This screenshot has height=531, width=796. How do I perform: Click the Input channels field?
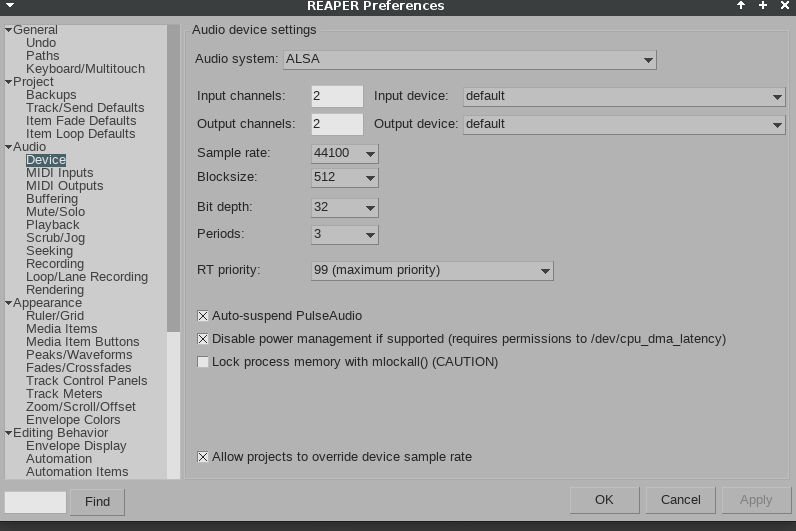tap(337, 96)
